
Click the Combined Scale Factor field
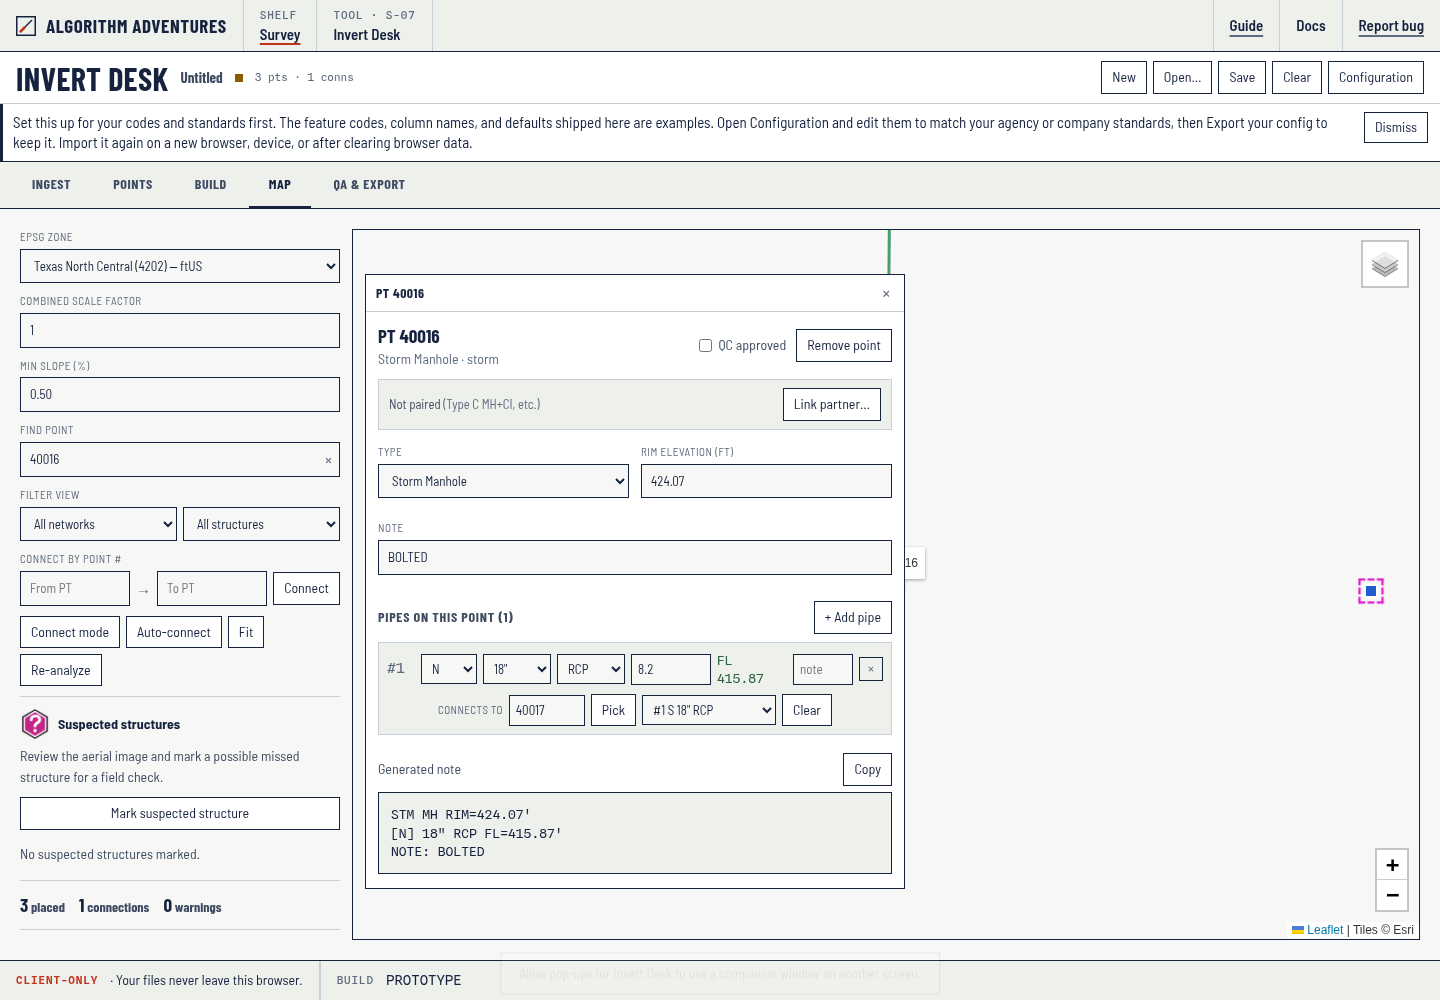180,330
